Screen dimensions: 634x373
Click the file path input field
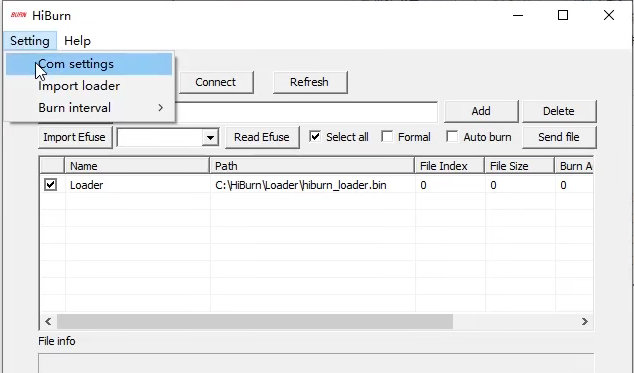tap(306, 112)
